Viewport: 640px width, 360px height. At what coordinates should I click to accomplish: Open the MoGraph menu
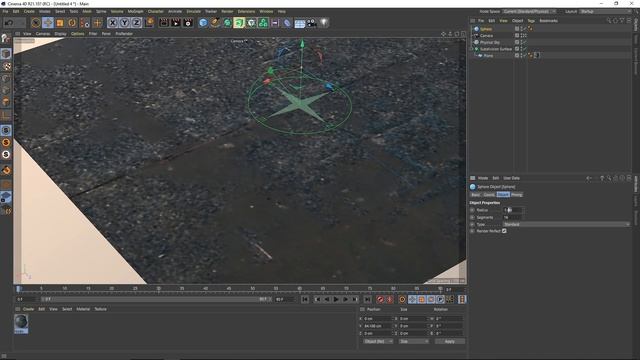point(136,11)
